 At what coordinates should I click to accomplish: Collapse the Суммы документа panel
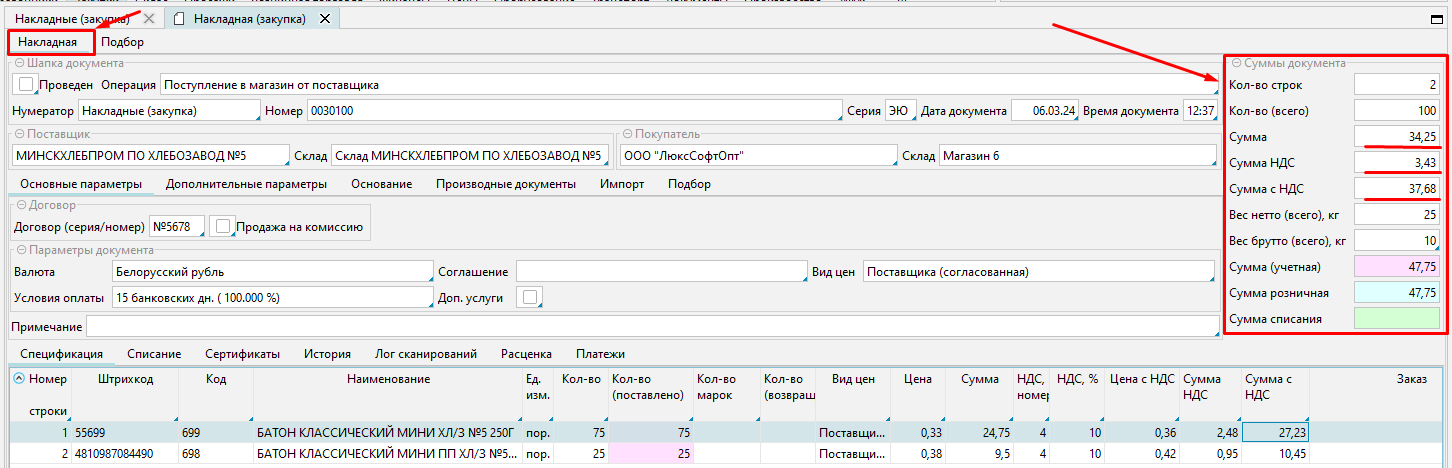click(x=1236, y=63)
